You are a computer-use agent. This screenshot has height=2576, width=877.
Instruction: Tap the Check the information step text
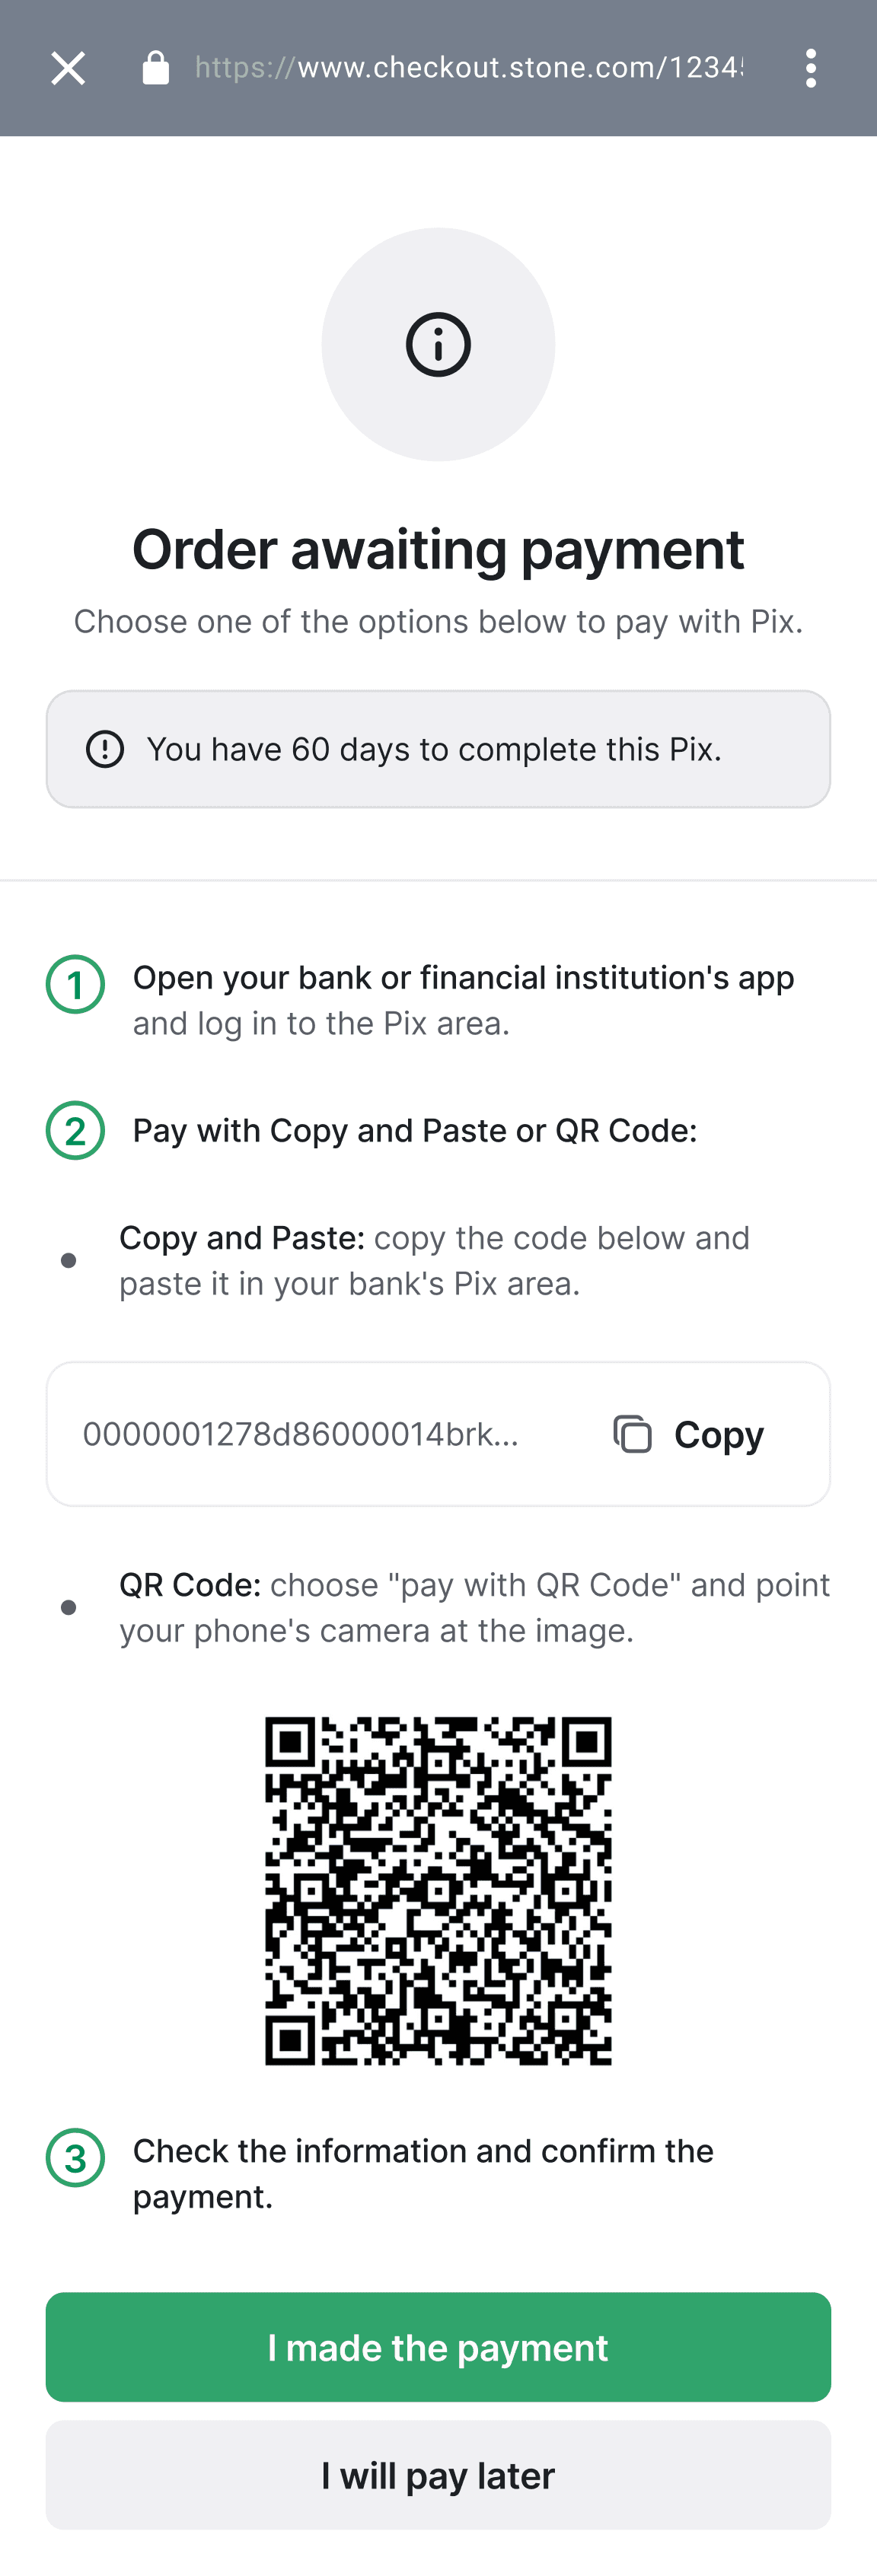[423, 2173]
